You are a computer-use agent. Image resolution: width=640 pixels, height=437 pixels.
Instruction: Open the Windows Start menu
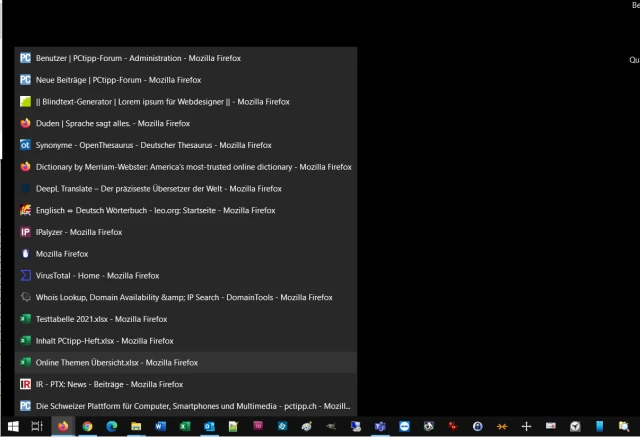pyautogui.click(x=12, y=426)
